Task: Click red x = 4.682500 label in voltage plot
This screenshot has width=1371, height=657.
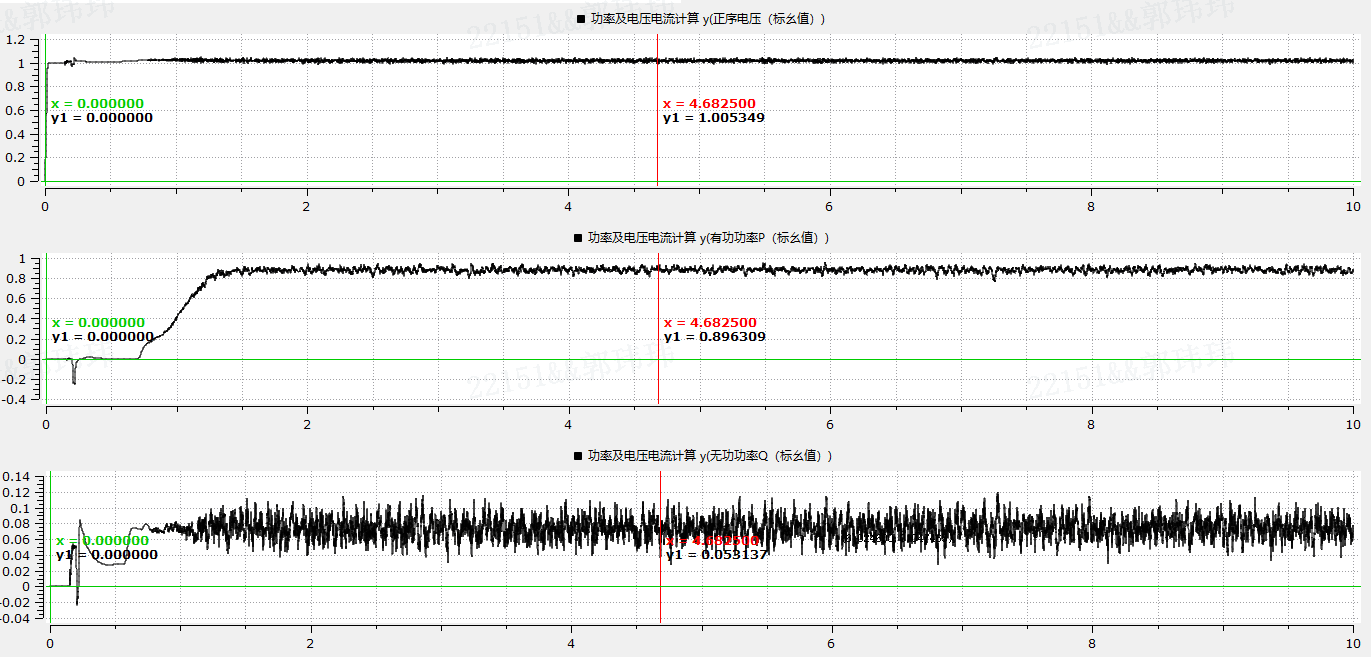Action: tap(709, 104)
